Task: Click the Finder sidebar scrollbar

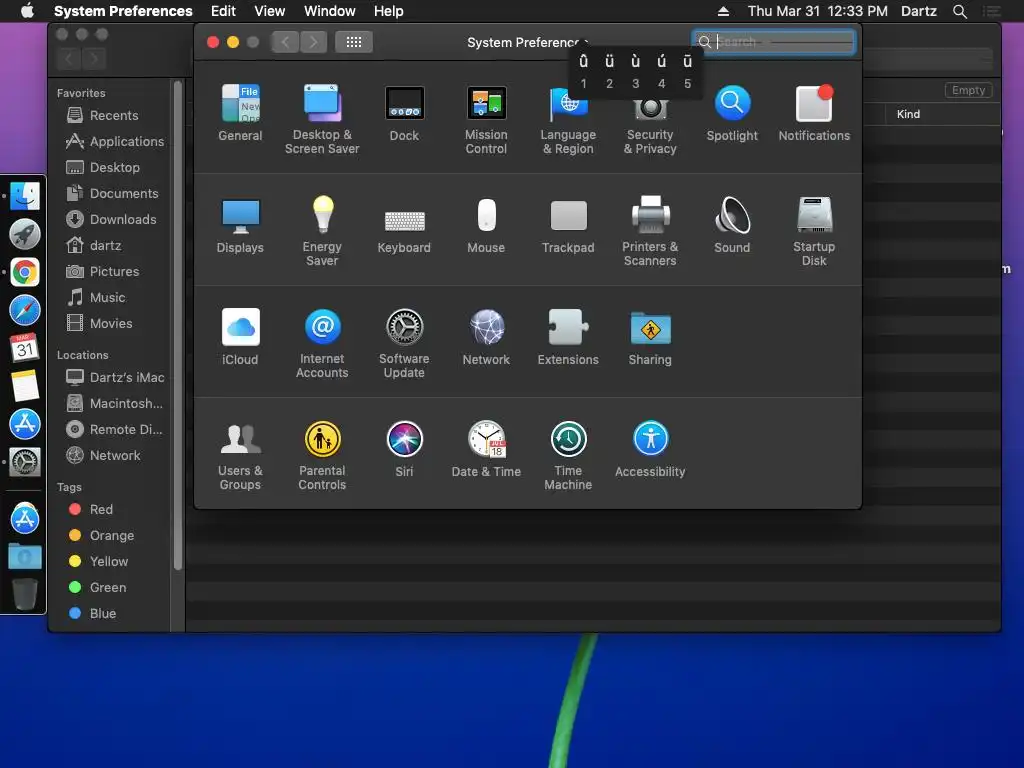Action: (x=178, y=327)
